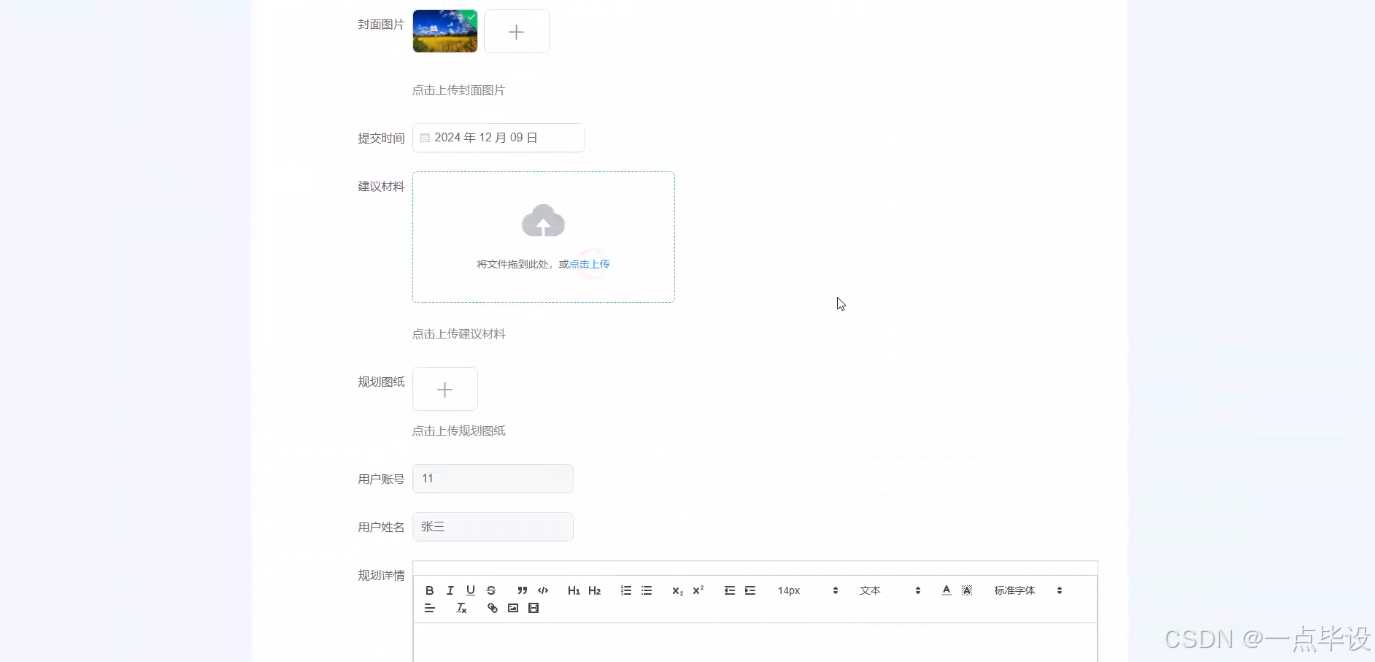The height and width of the screenshot is (662, 1375).
Task: Toggle the subscript formatting option
Action: [676, 590]
